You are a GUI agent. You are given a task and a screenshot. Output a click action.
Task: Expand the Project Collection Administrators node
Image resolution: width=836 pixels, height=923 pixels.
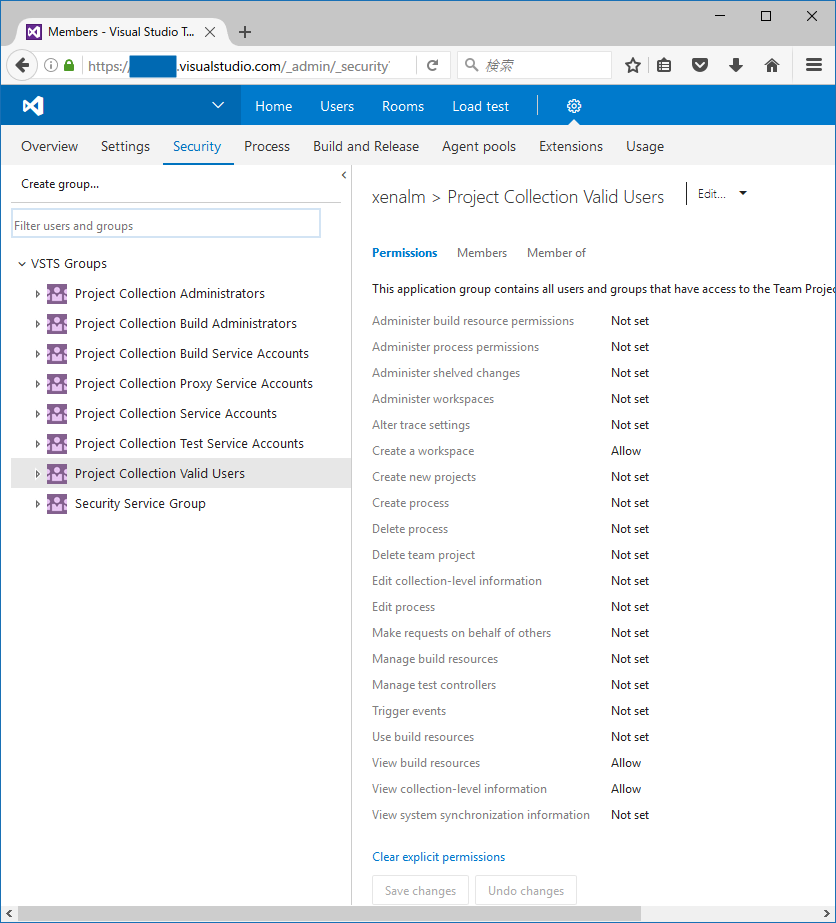(38, 293)
